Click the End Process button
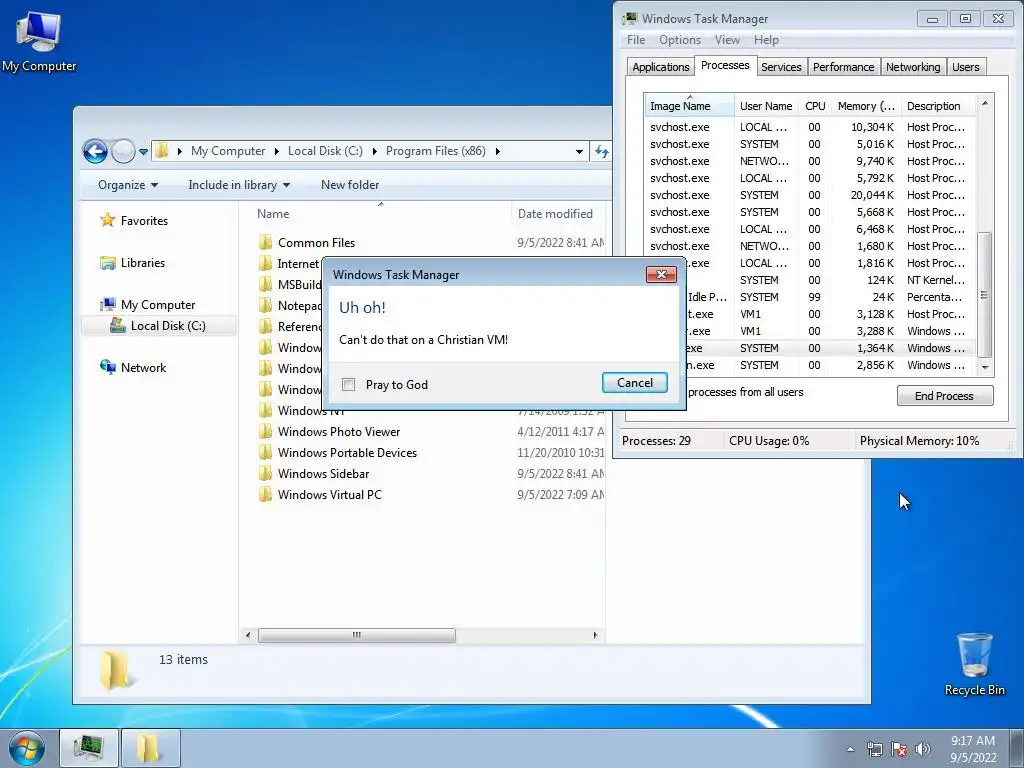1024x768 pixels. 944,396
